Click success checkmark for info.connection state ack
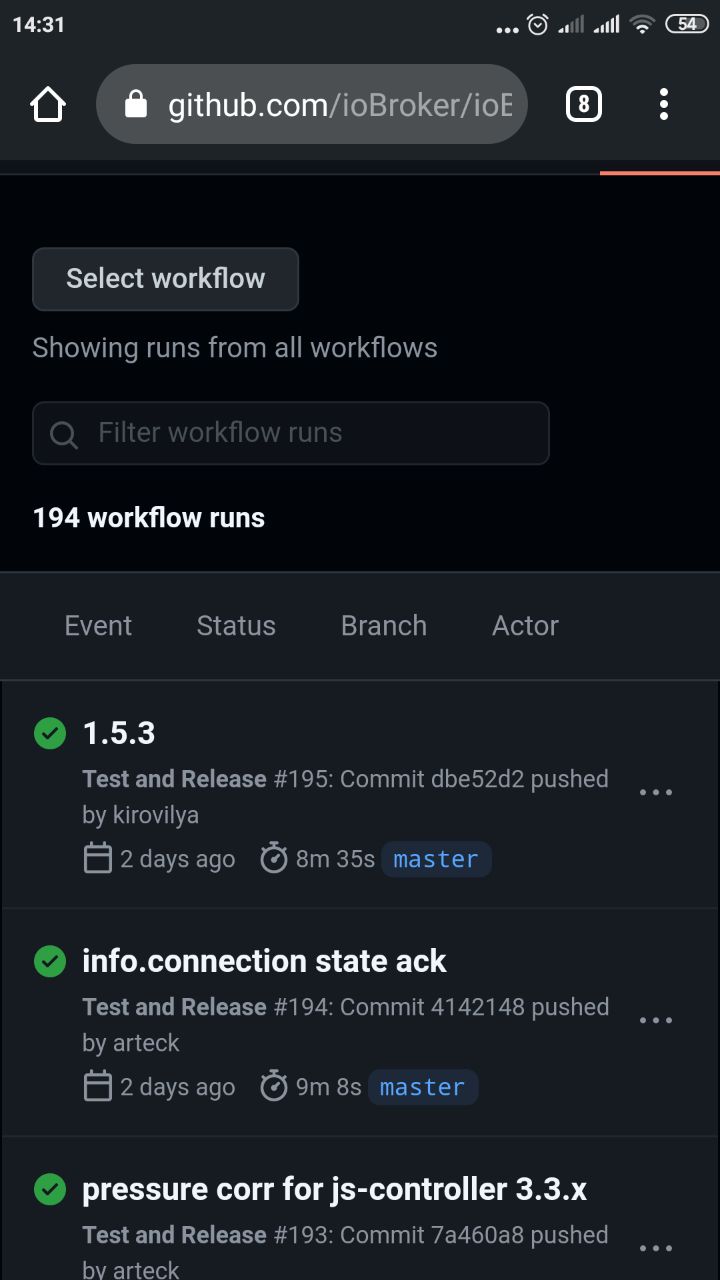Viewport: 720px width, 1280px height. 50,961
